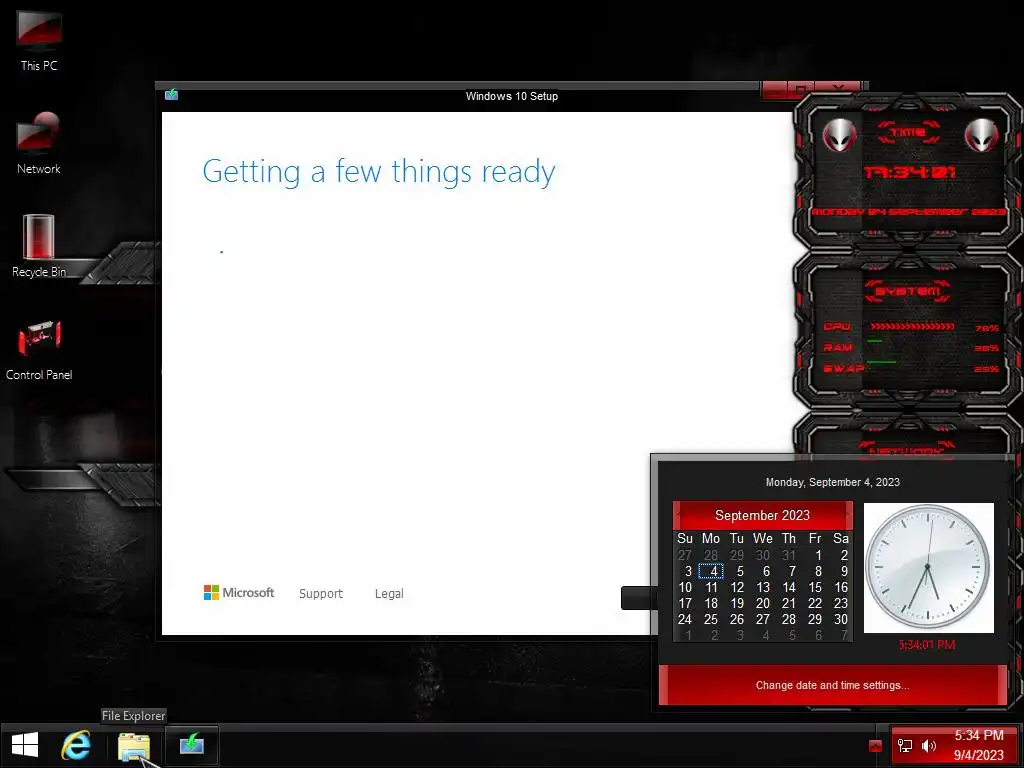Select September 10 in the calendar
This screenshot has width=1024, height=768.
[685, 587]
